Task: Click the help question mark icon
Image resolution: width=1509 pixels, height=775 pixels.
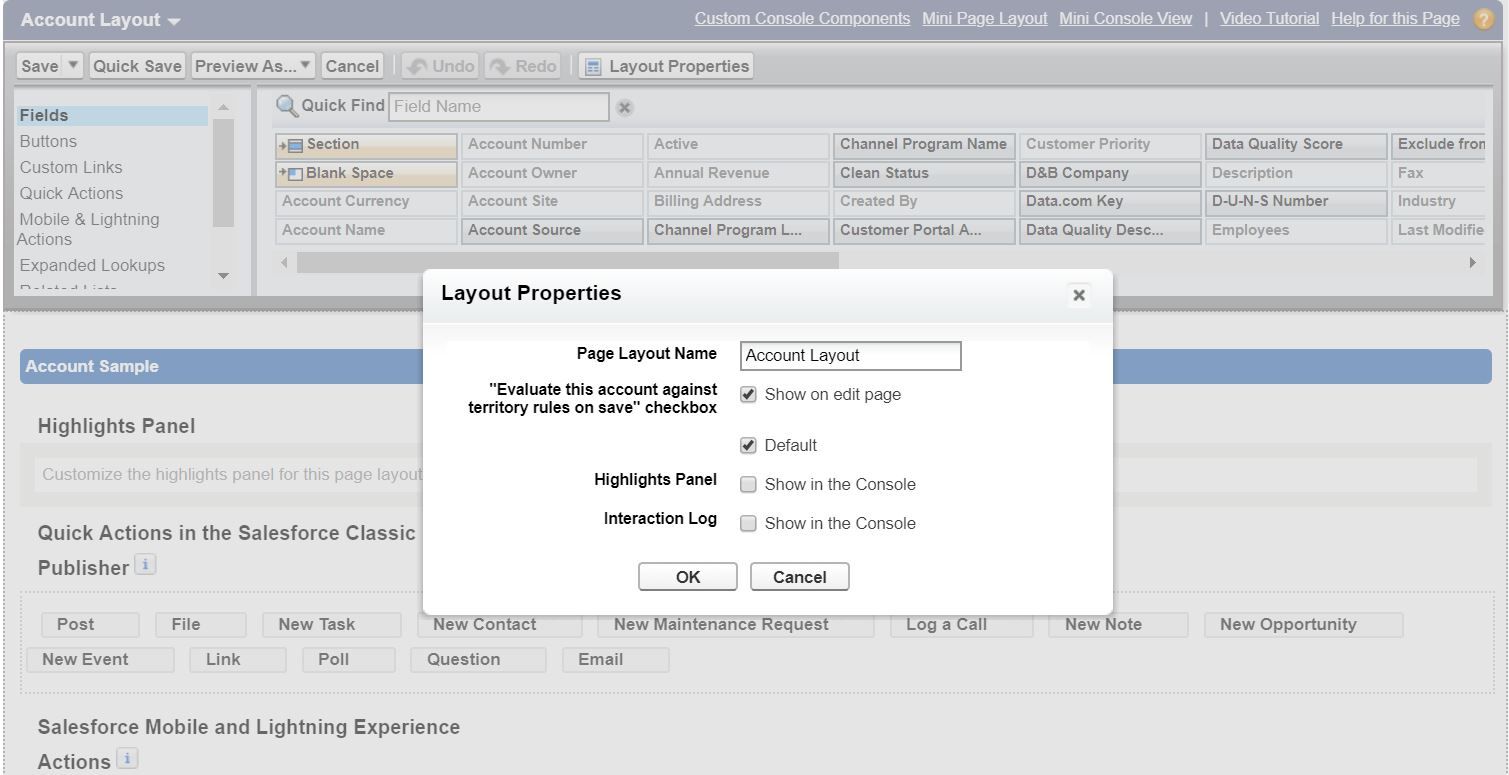Action: coord(1482,20)
